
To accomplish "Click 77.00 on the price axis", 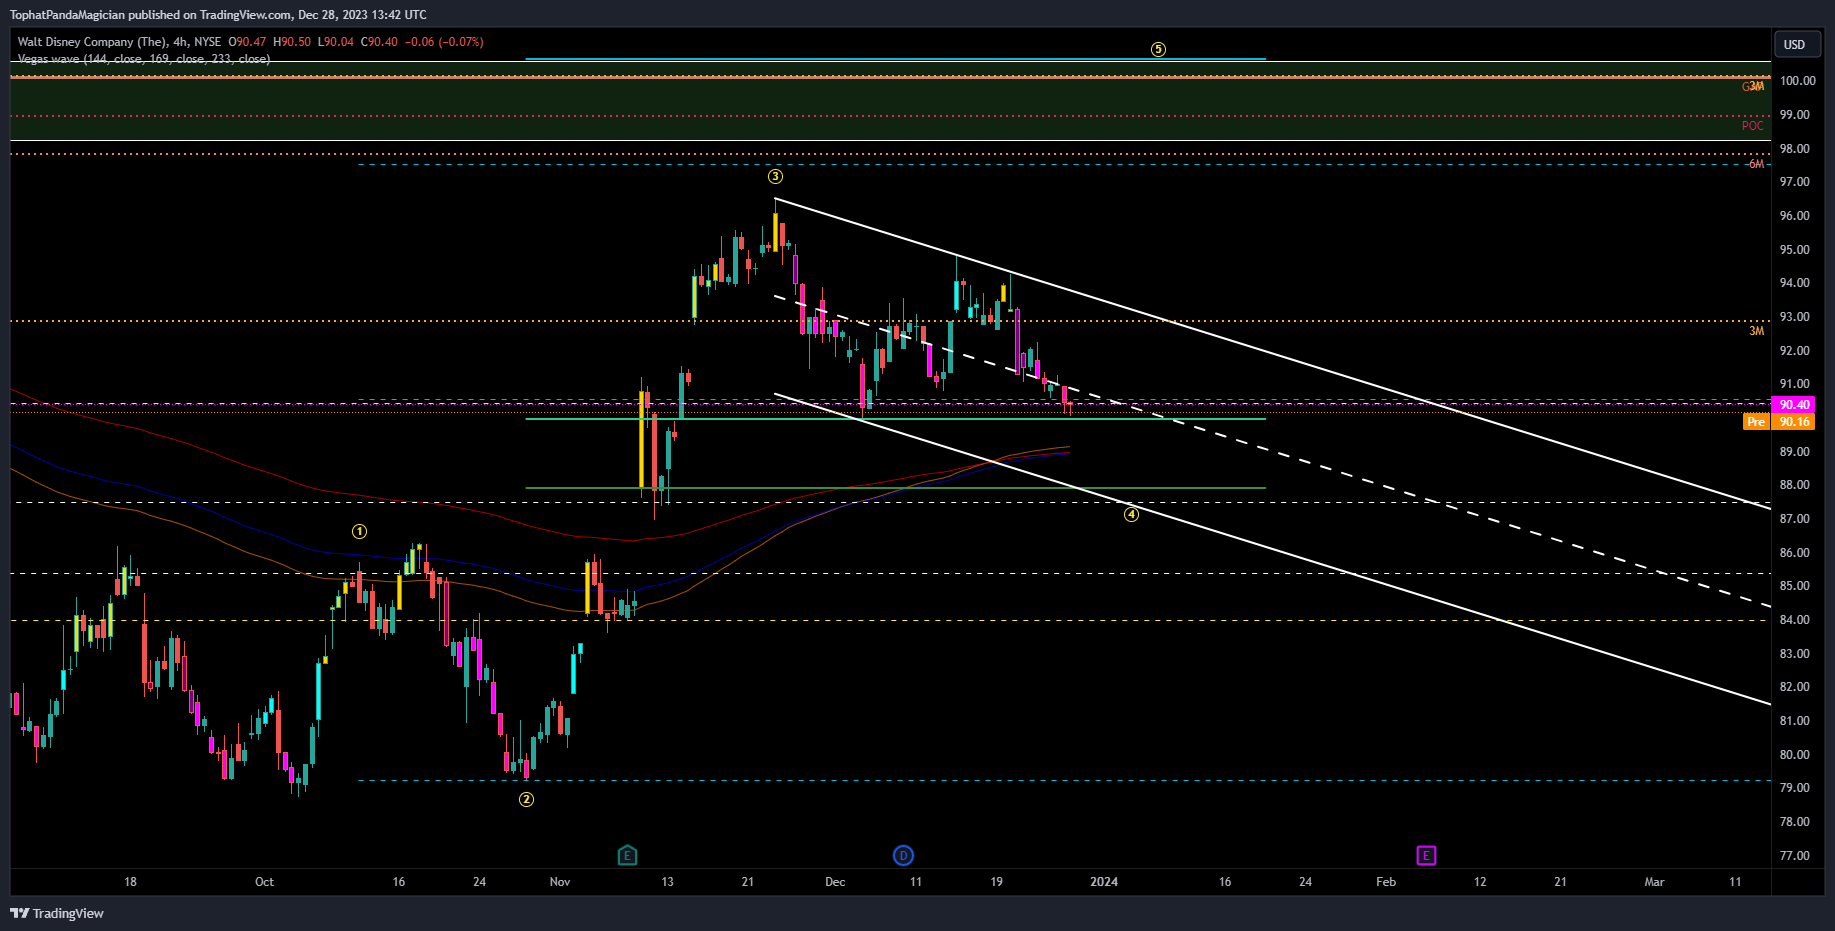I will click(1794, 856).
